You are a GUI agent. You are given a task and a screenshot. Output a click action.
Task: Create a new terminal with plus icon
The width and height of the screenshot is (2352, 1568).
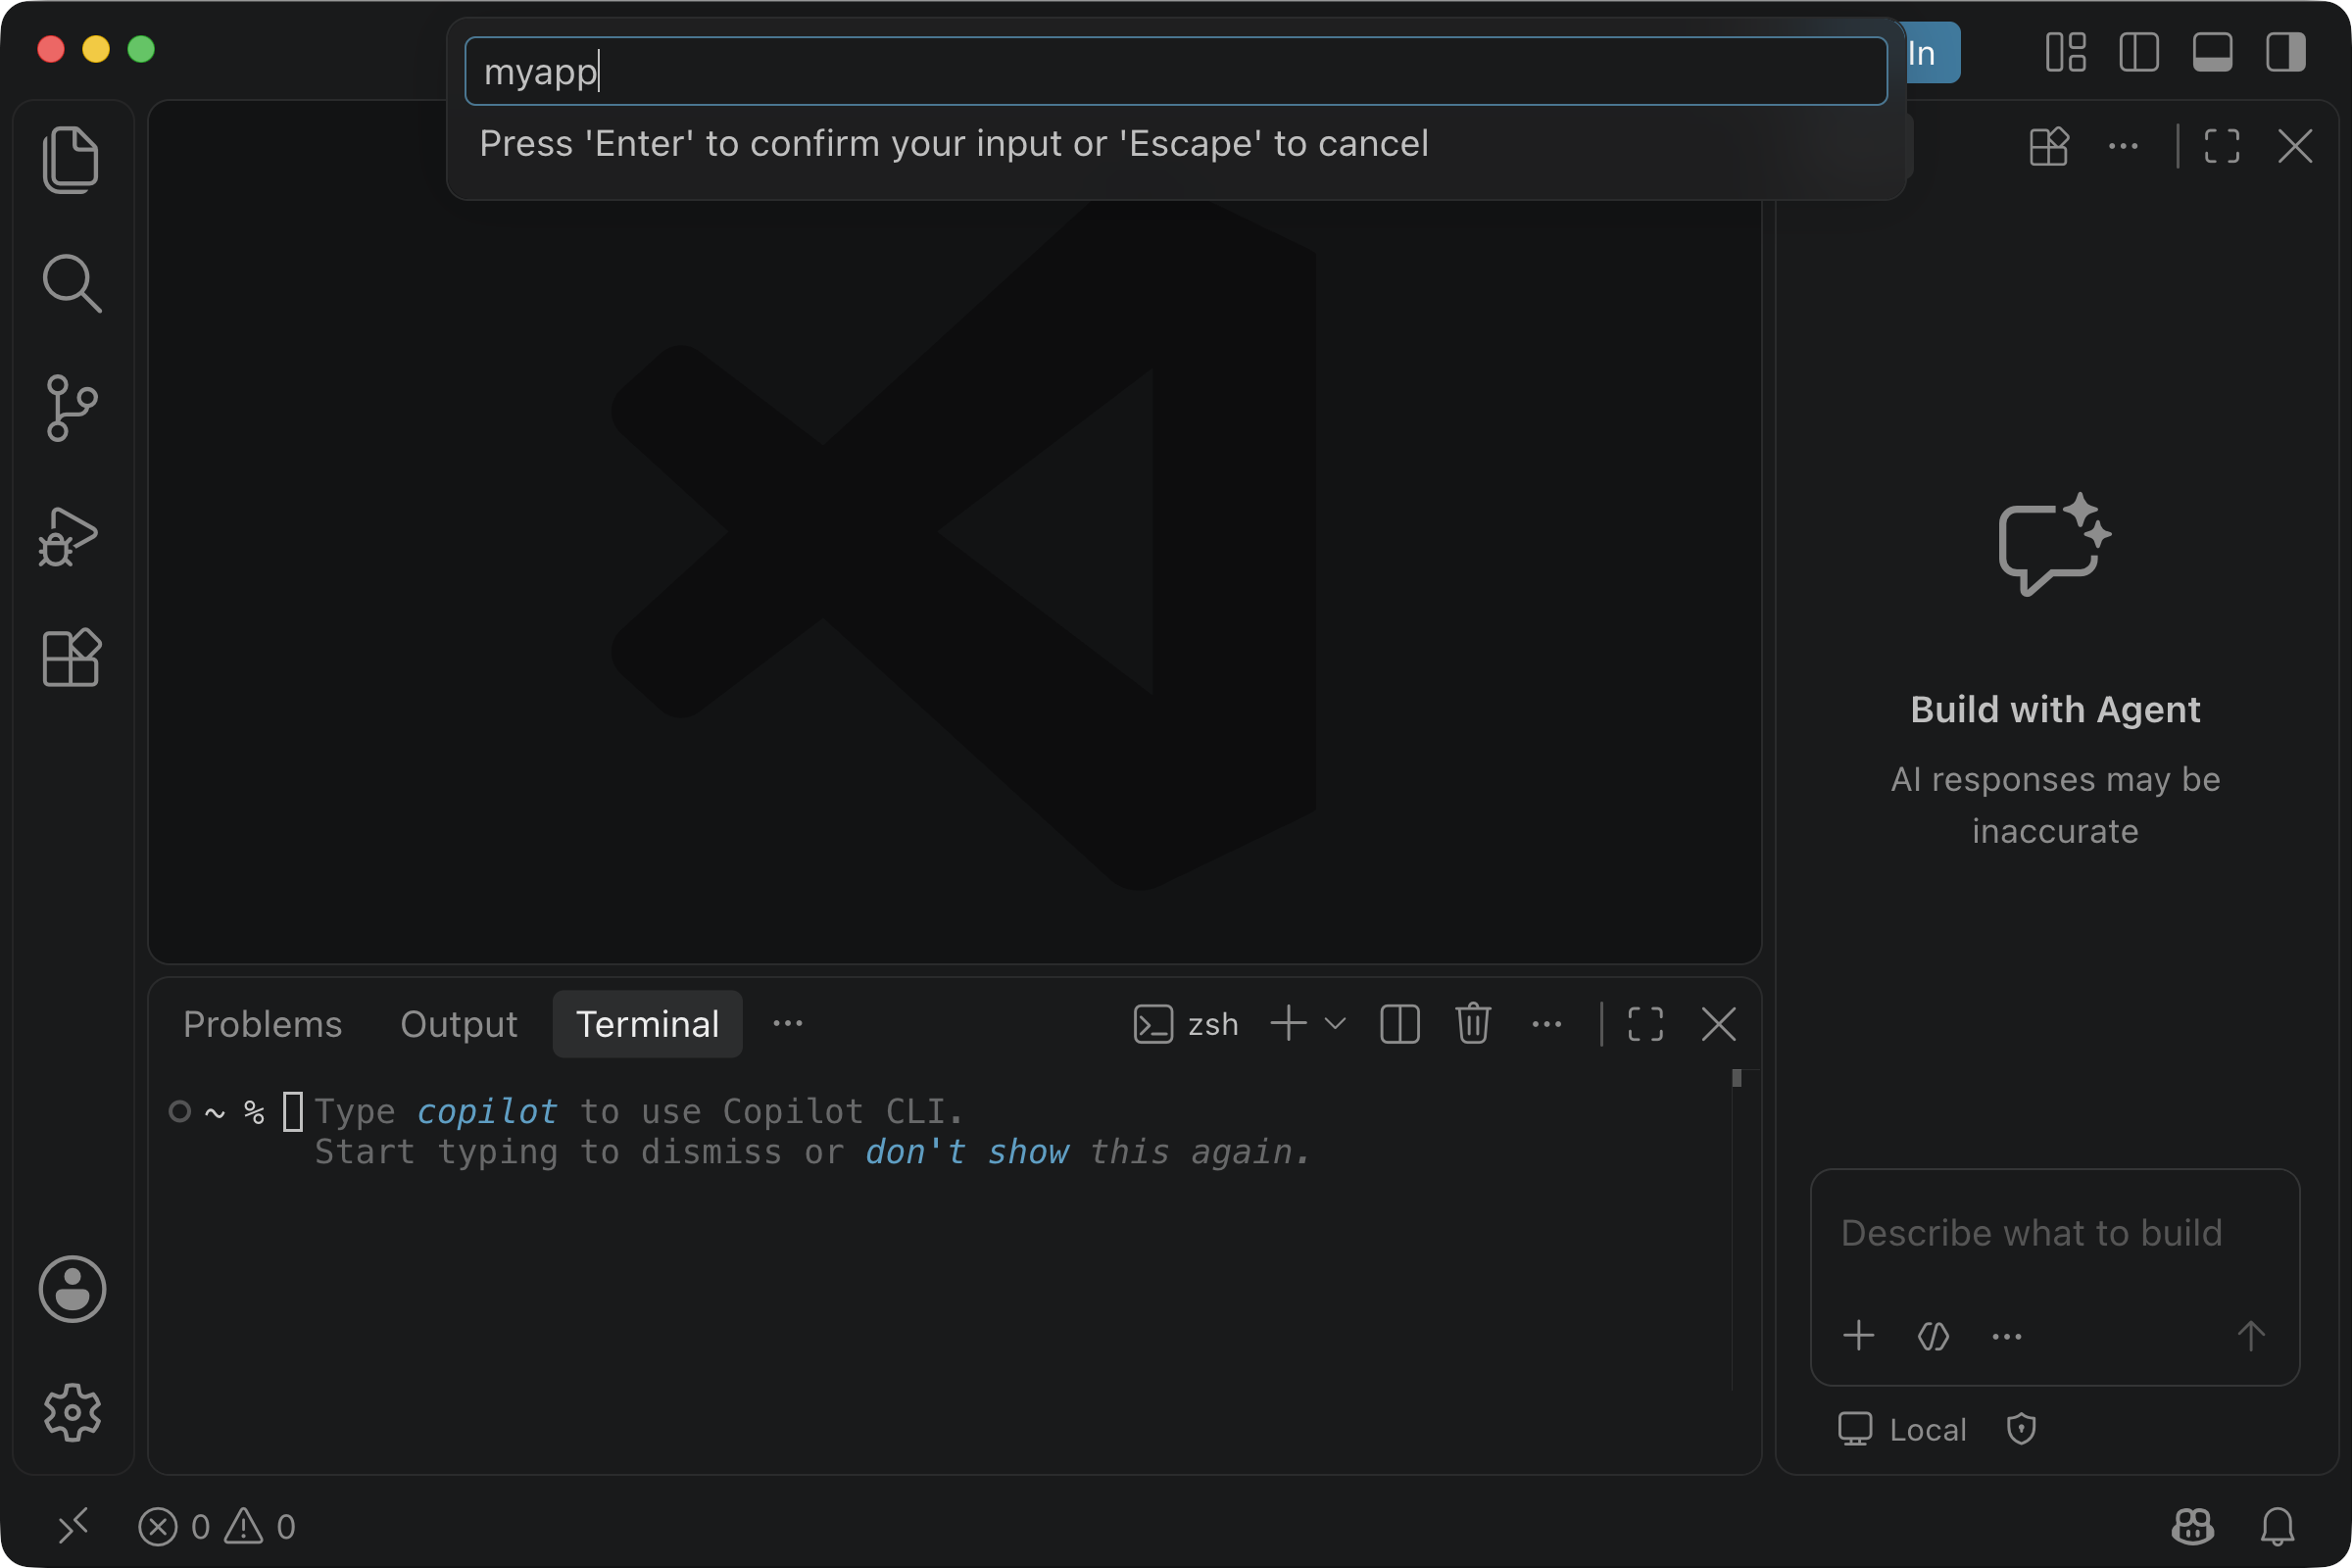[x=1288, y=1024]
